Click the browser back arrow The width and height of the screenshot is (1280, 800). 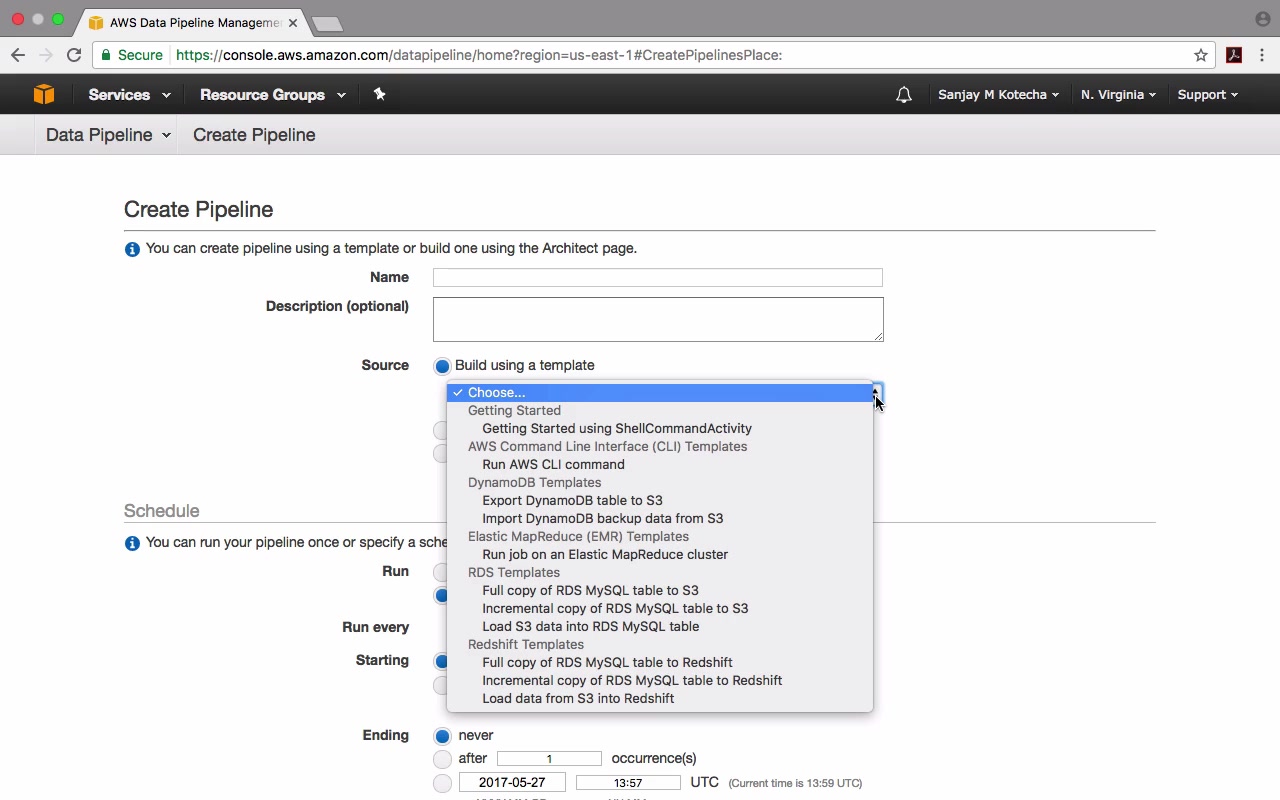(18, 55)
